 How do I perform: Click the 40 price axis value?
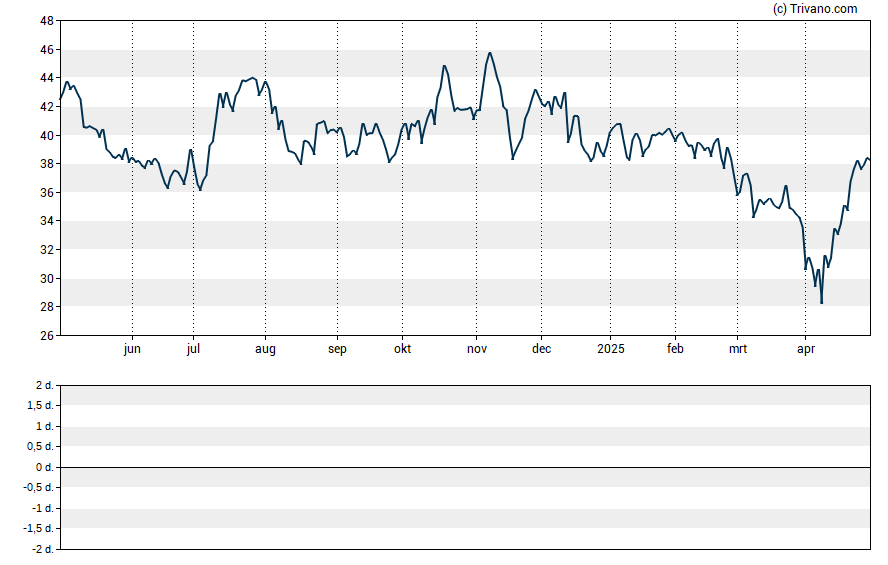pyautogui.click(x=47, y=135)
